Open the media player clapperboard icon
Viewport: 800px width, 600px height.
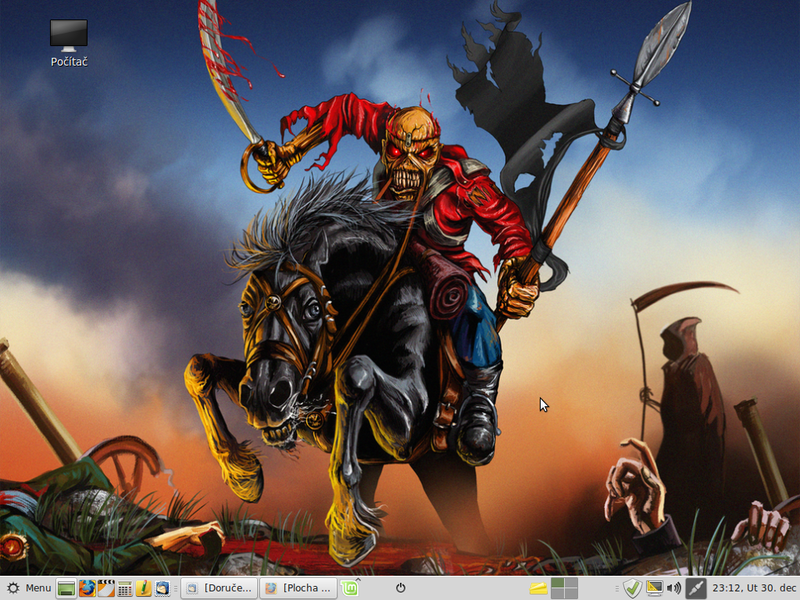pyautogui.click(x=105, y=588)
